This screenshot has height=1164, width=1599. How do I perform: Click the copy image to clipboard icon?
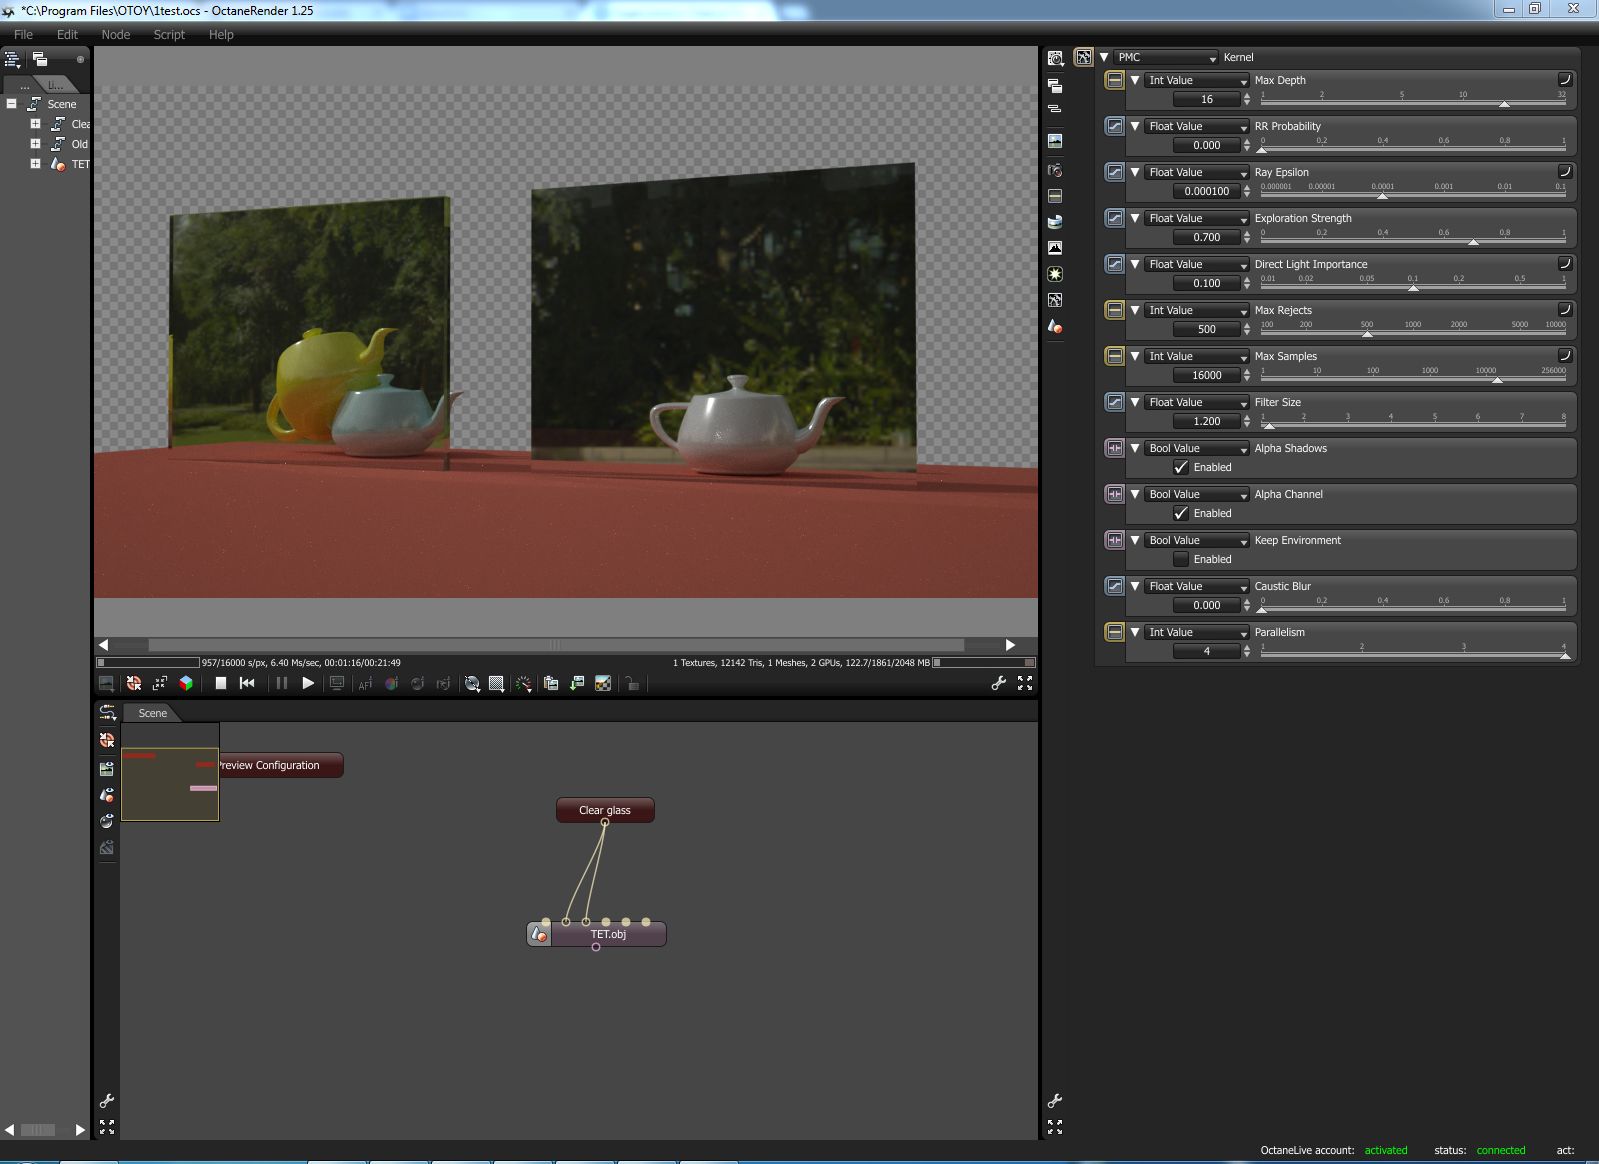(x=551, y=684)
